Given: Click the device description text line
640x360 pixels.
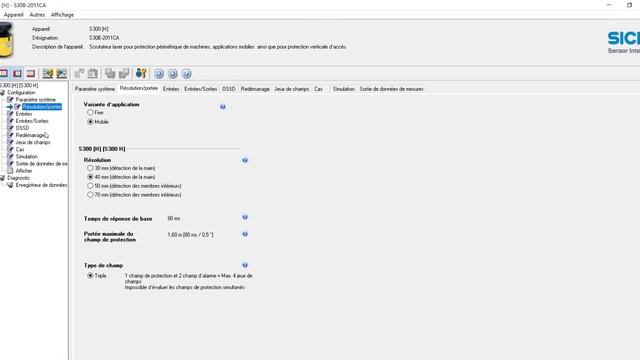Looking at the screenshot, I should pyautogui.click(x=218, y=47).
